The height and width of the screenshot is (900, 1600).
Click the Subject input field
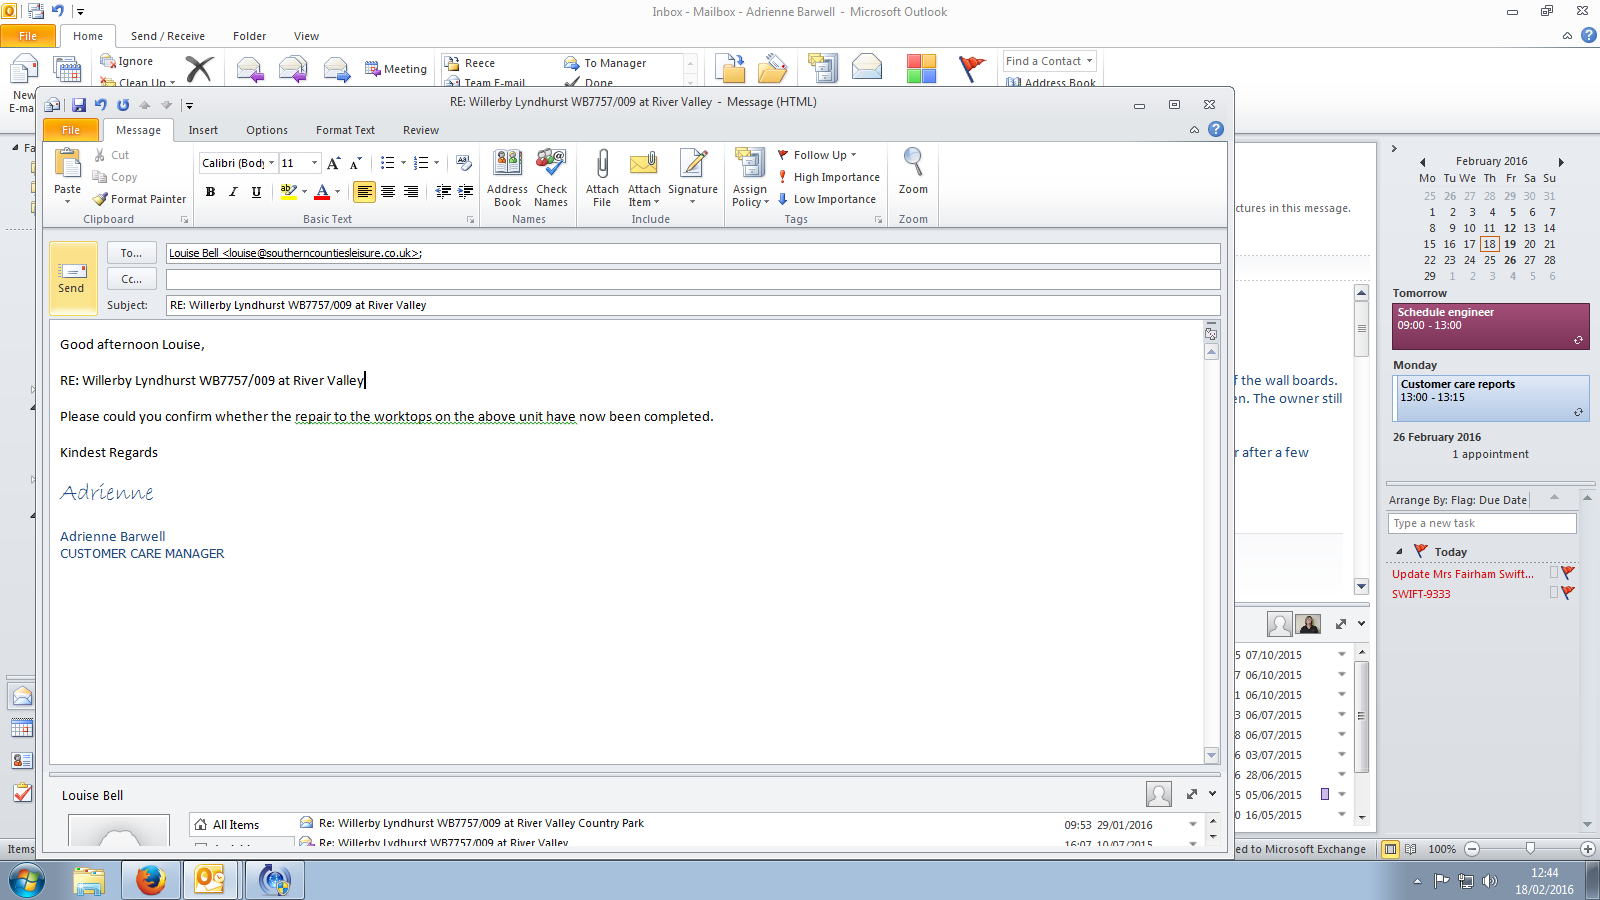[693, 305]
